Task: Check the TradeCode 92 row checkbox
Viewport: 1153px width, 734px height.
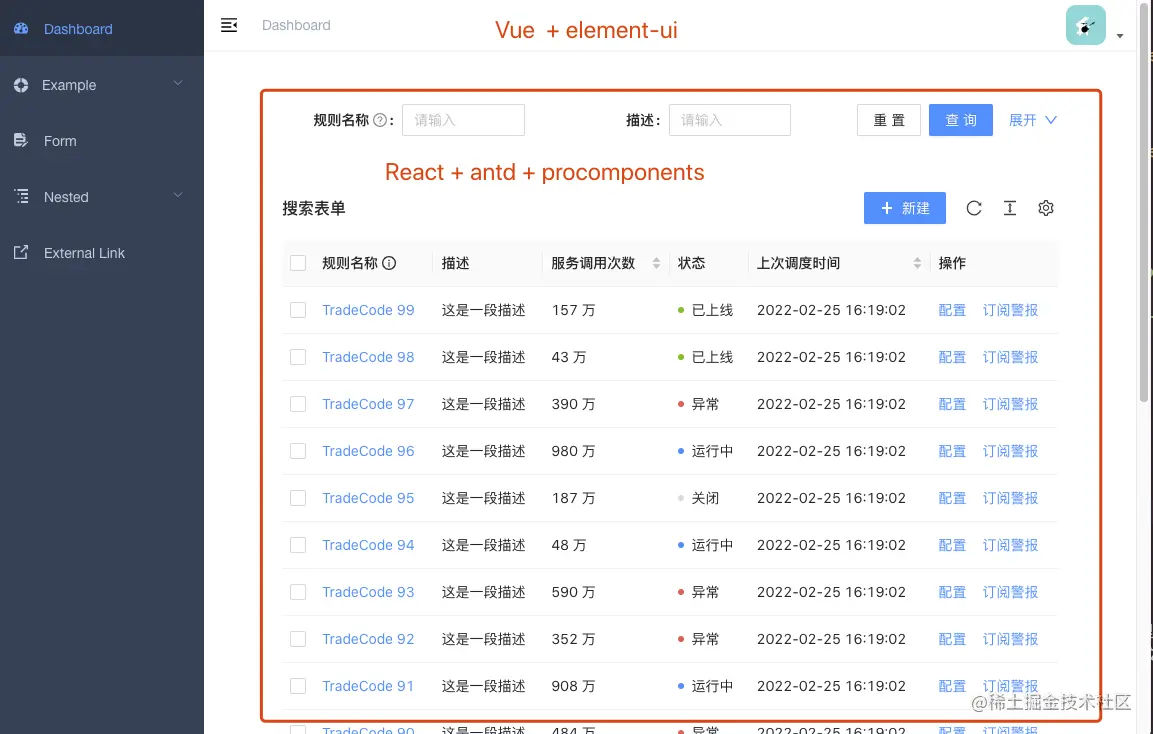Action: (298, 639)
